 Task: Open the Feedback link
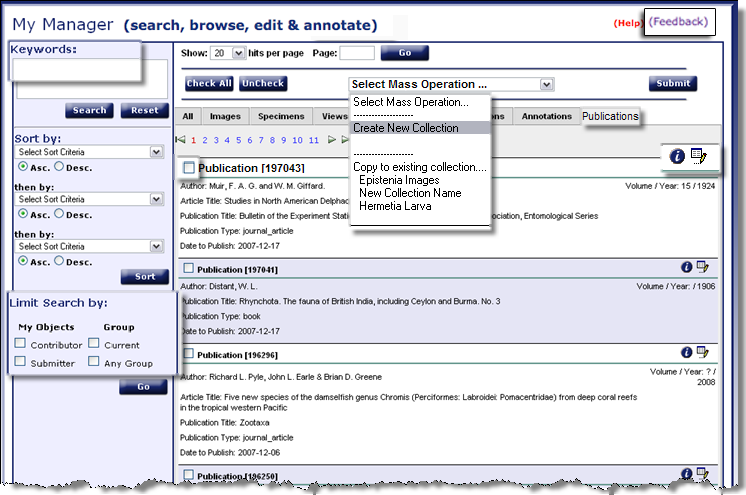click(x=679, y=21)
